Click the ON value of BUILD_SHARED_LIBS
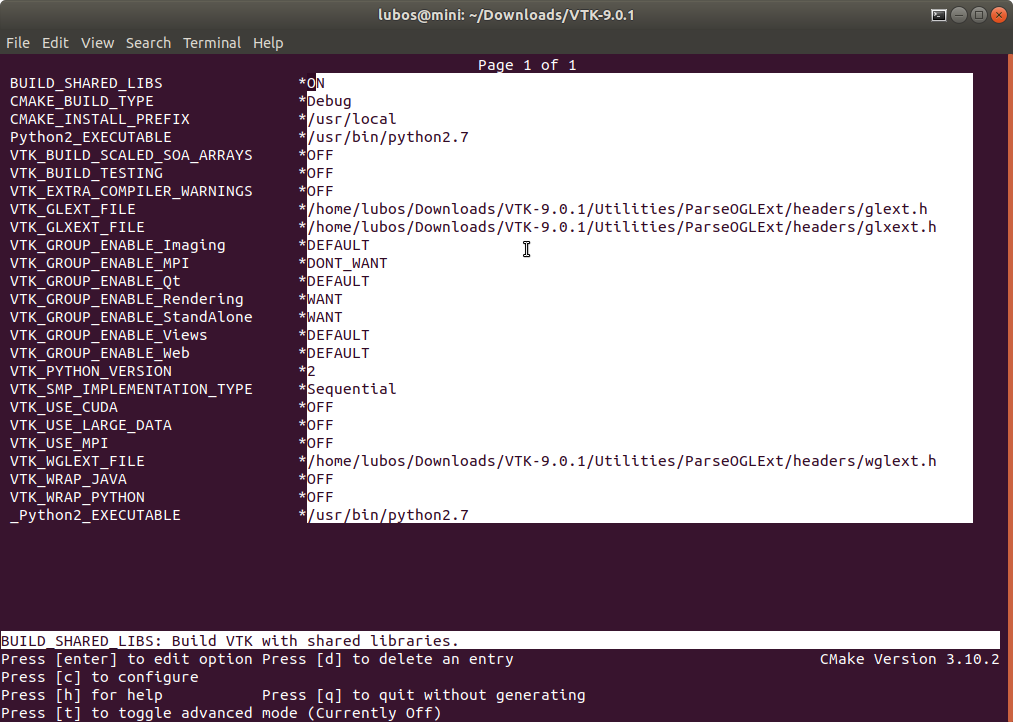The width and height of the screenshot is (1013, 722). tap(316, 83)
